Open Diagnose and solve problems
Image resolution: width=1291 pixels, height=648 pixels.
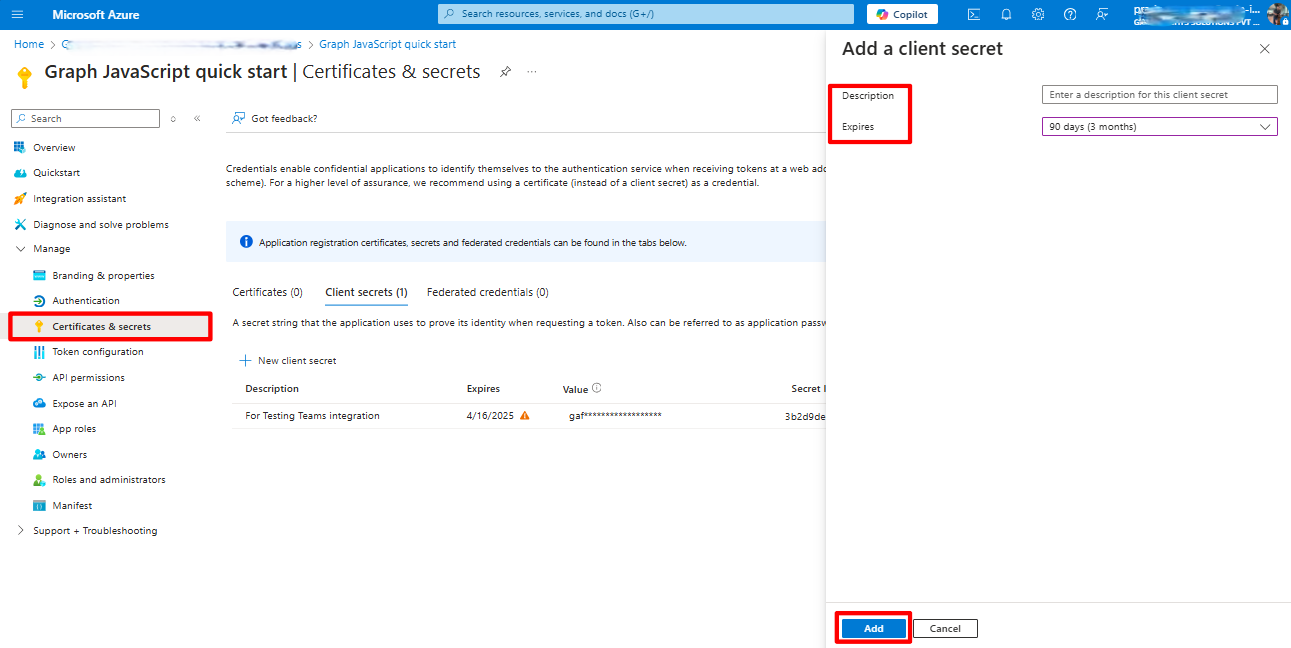click(x=100, y=224)
